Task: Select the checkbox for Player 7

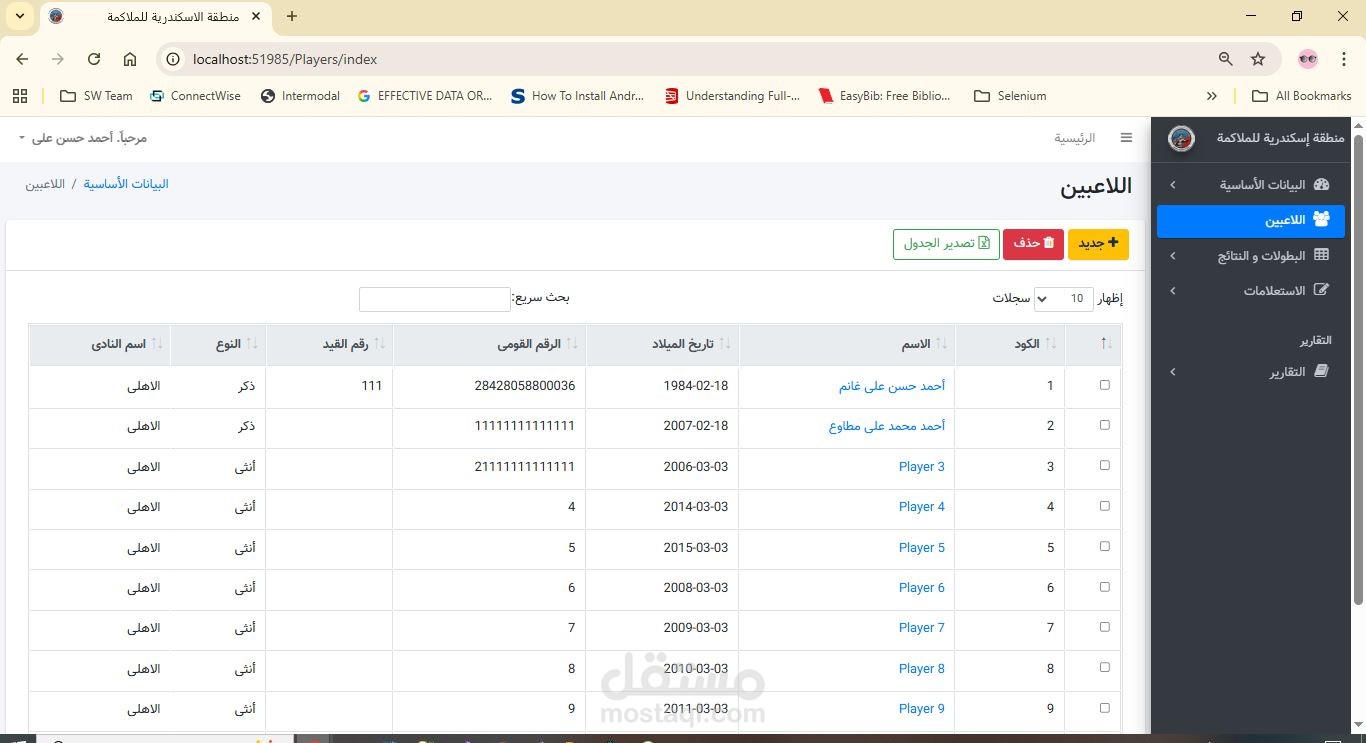Action: point(1105,627)
